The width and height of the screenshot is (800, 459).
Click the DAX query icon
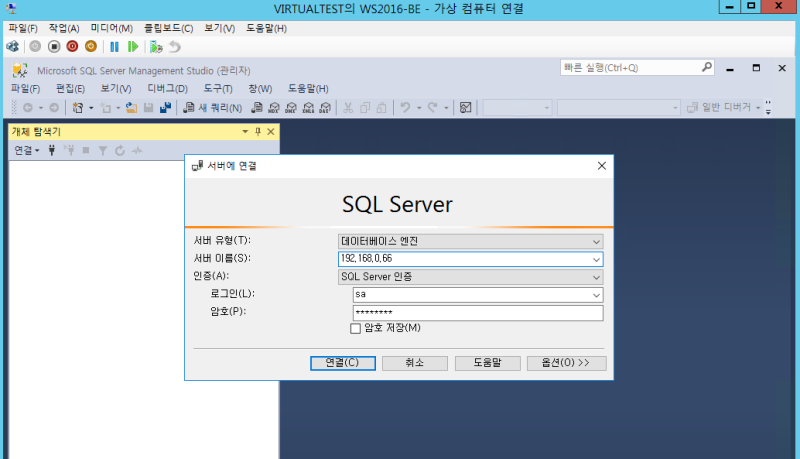click(325, 108)
